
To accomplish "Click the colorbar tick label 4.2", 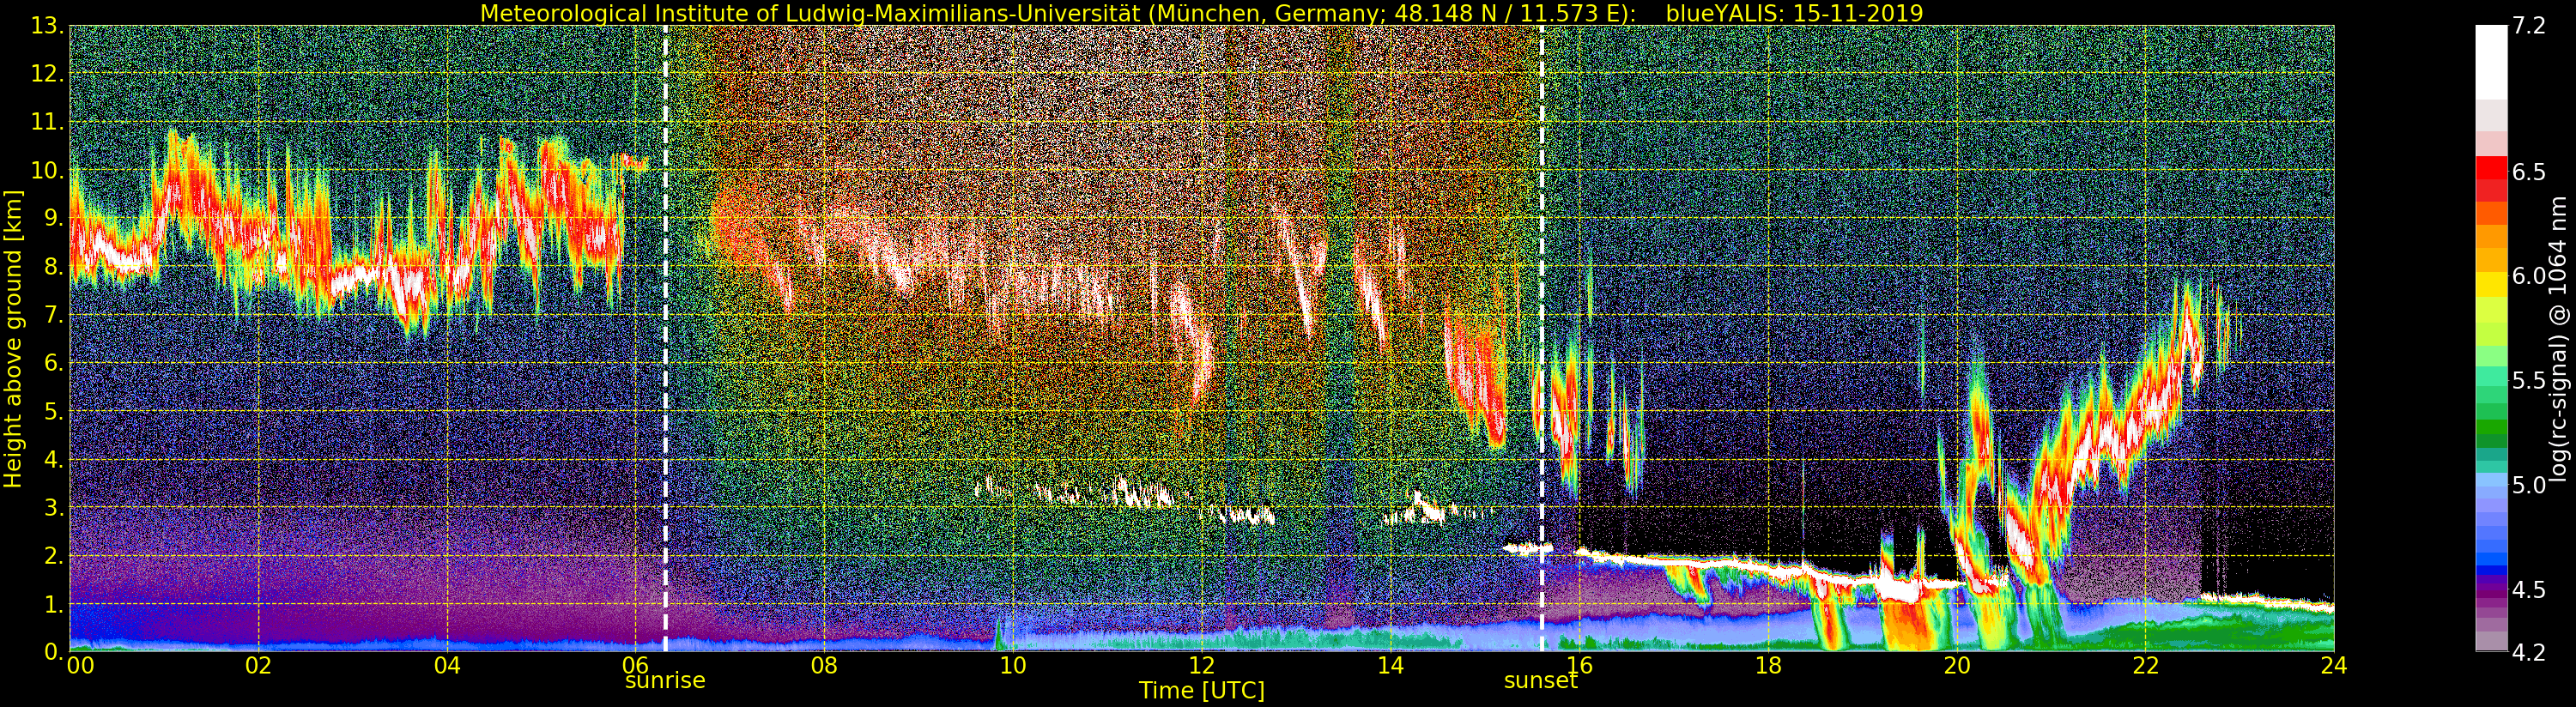I will pyautogui.click(x=2529, y=652).
